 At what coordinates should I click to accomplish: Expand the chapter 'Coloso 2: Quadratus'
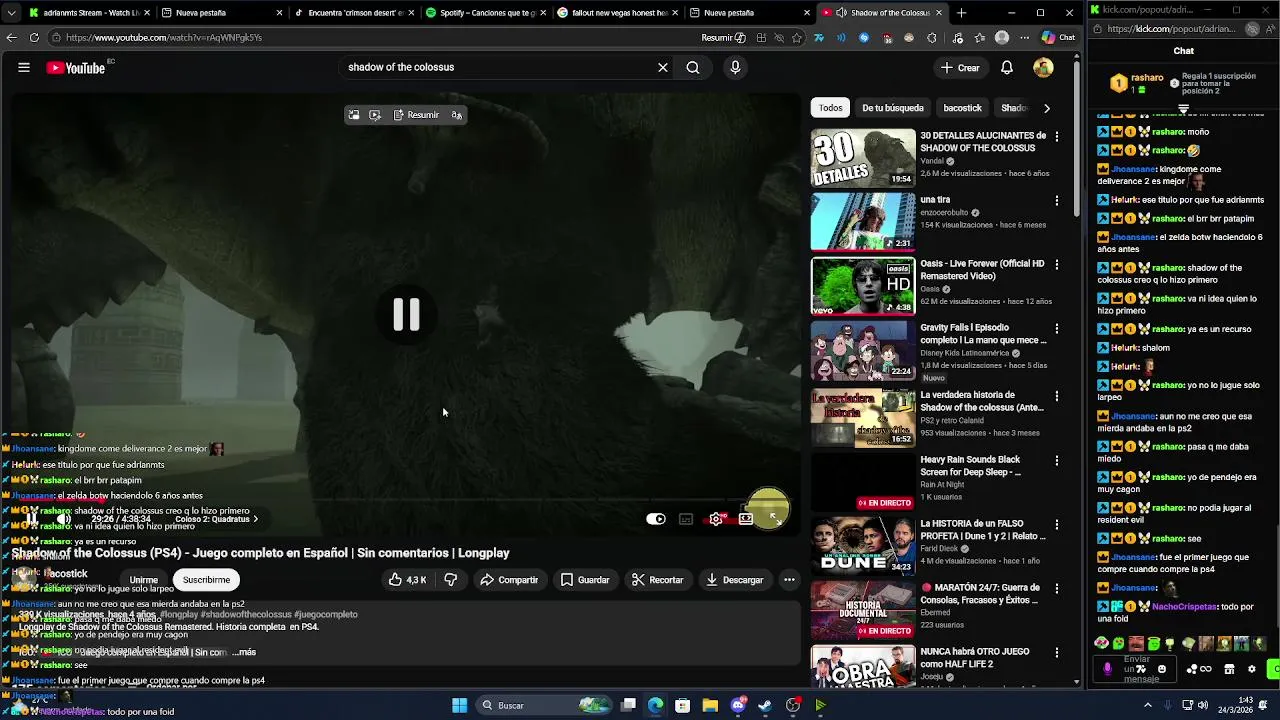[216, 519]
